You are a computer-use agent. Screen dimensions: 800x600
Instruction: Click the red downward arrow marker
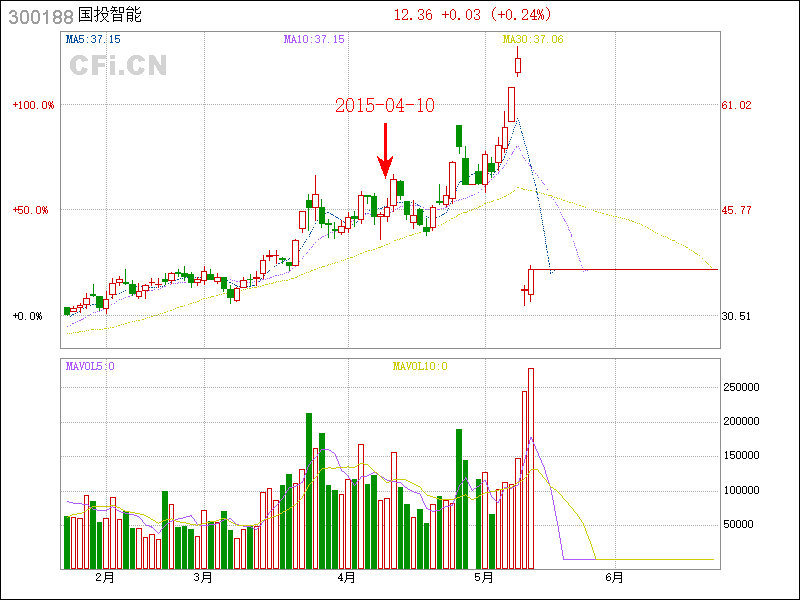[385, 151]
